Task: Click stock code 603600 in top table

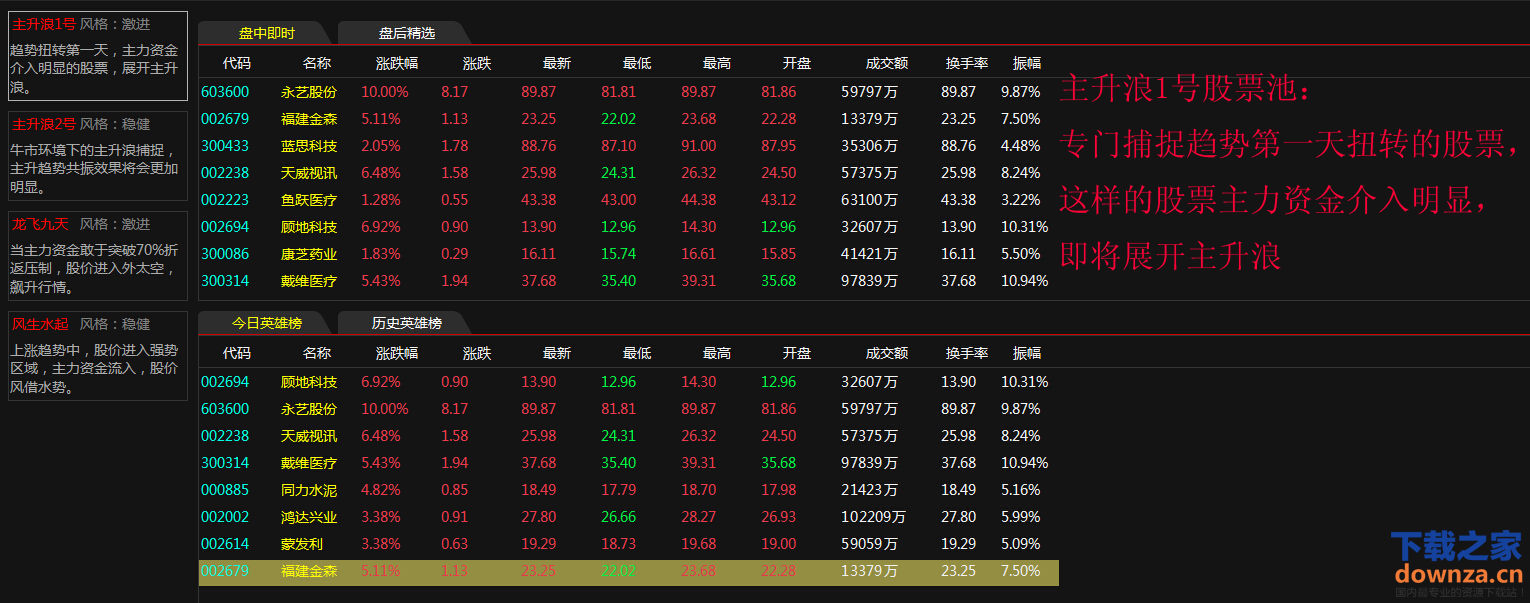Action: coord(225,92)
